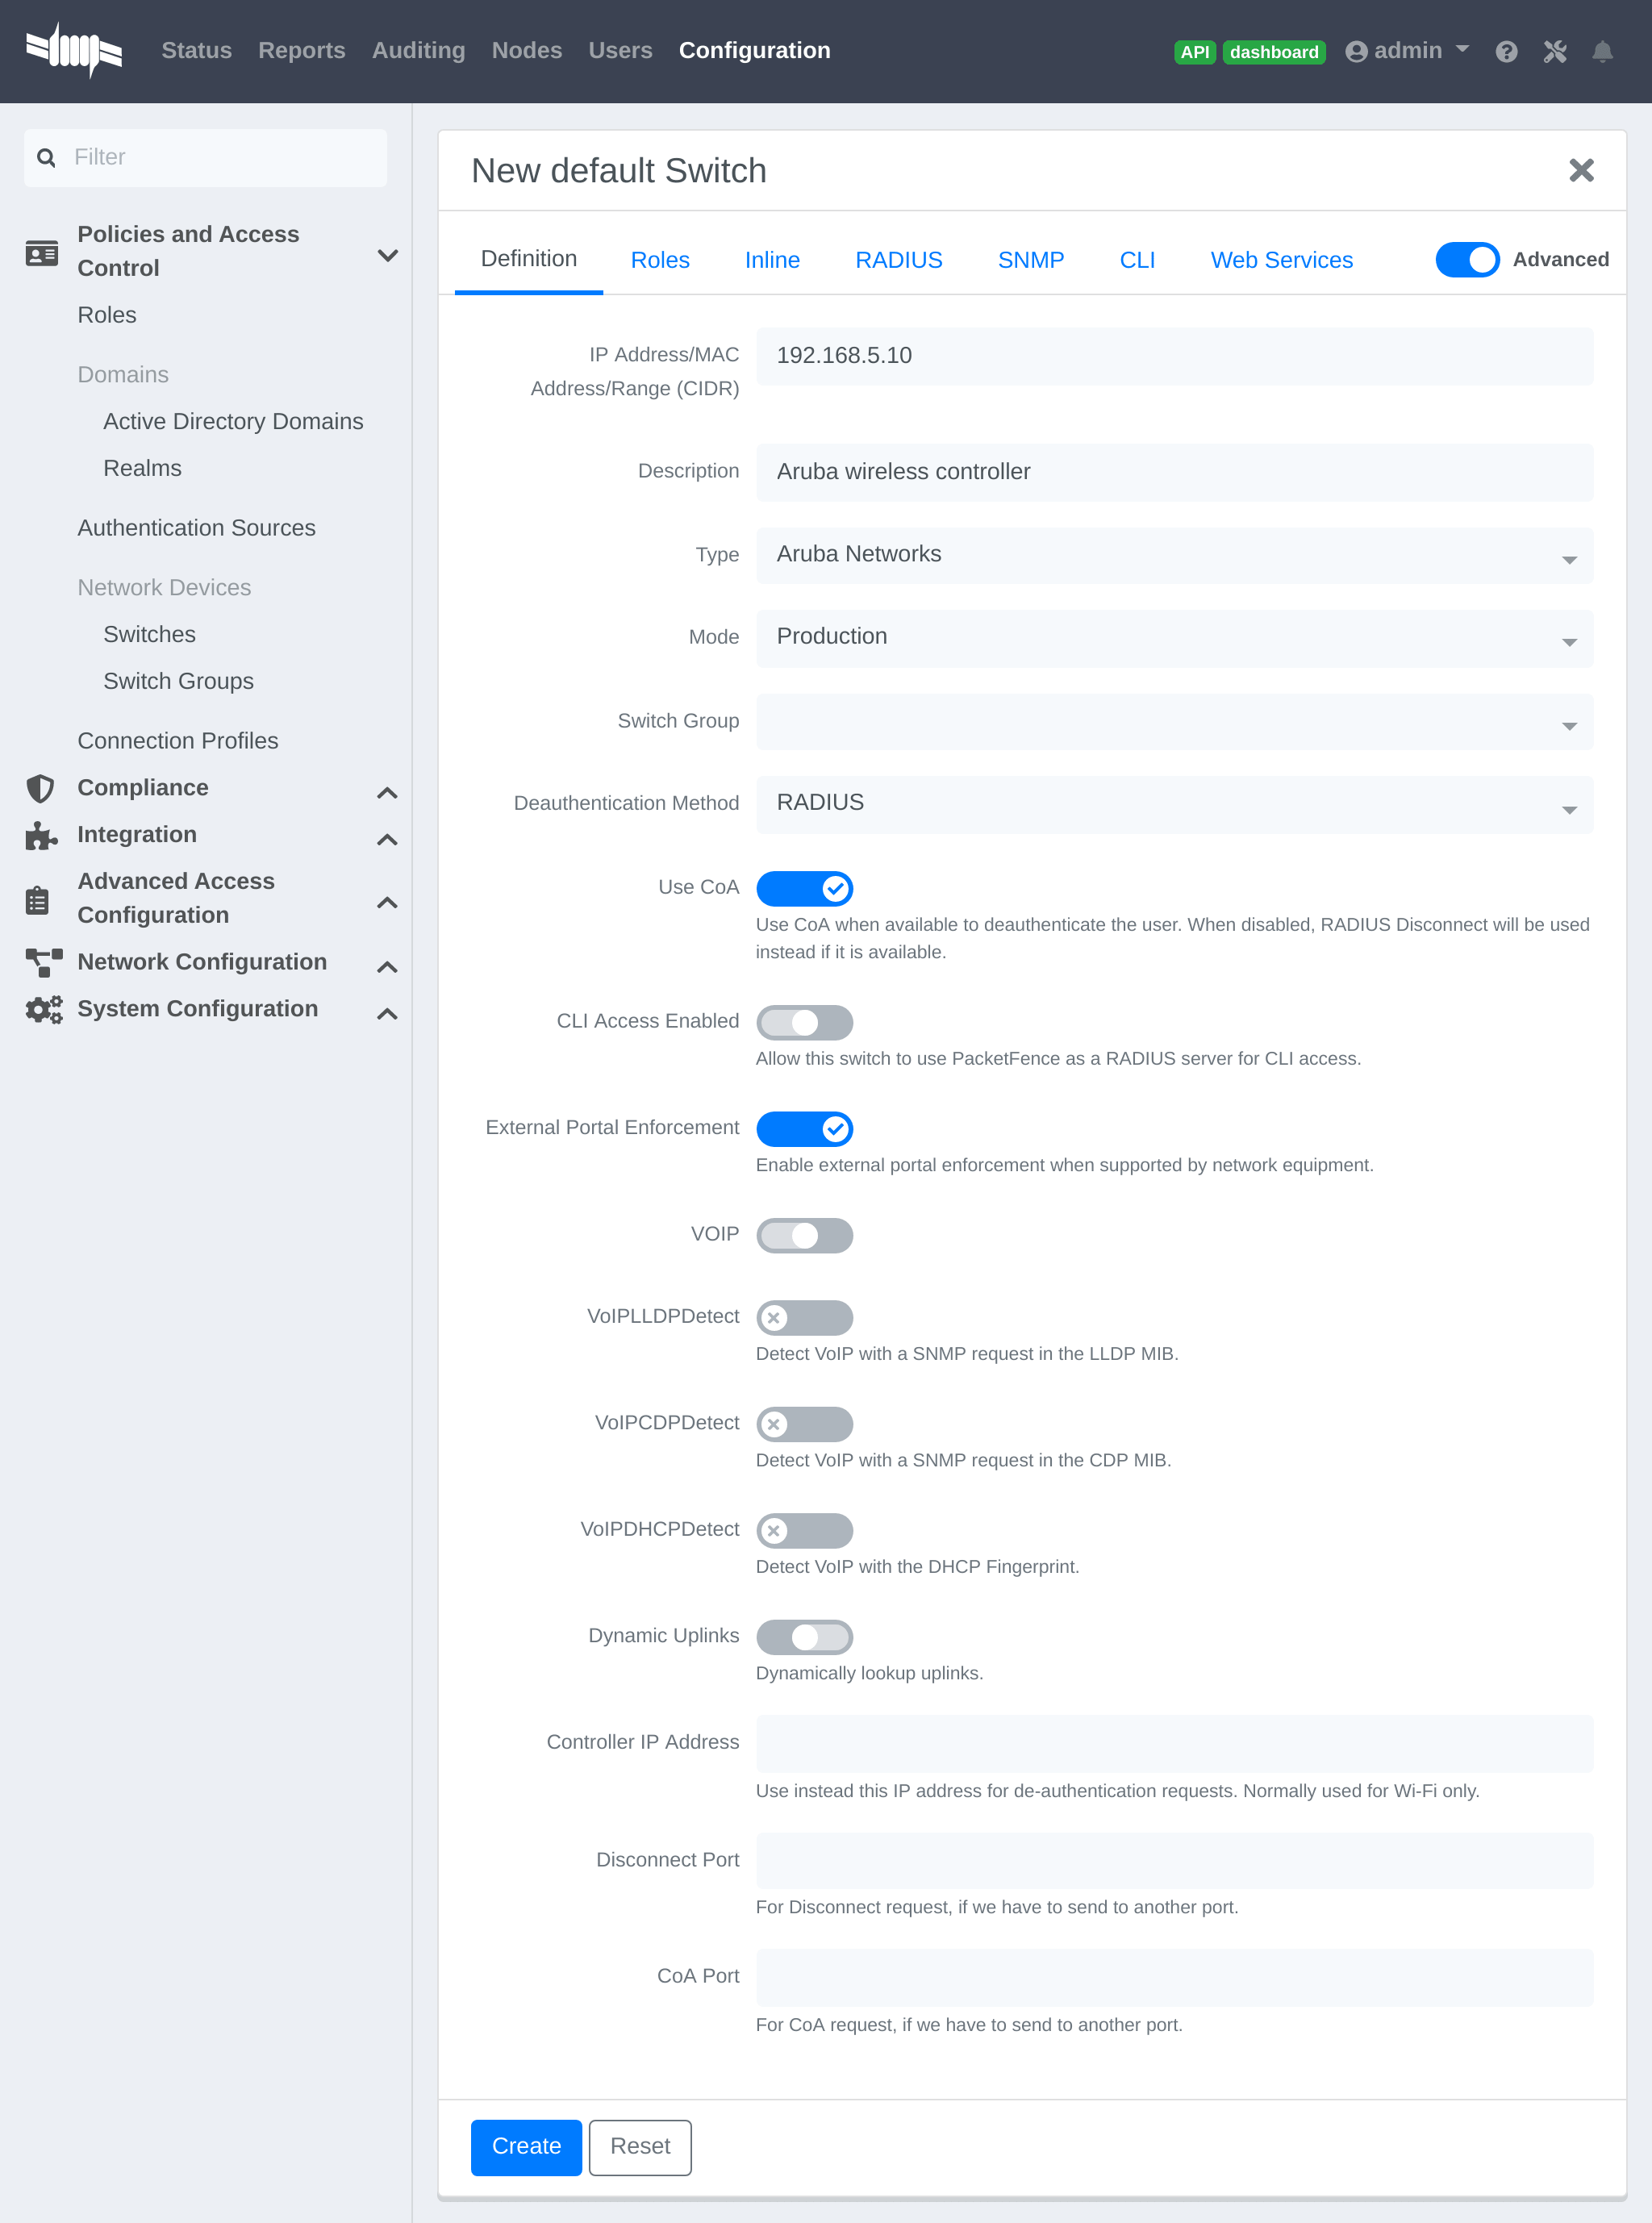Switch to the Web Services tab

1281,260
